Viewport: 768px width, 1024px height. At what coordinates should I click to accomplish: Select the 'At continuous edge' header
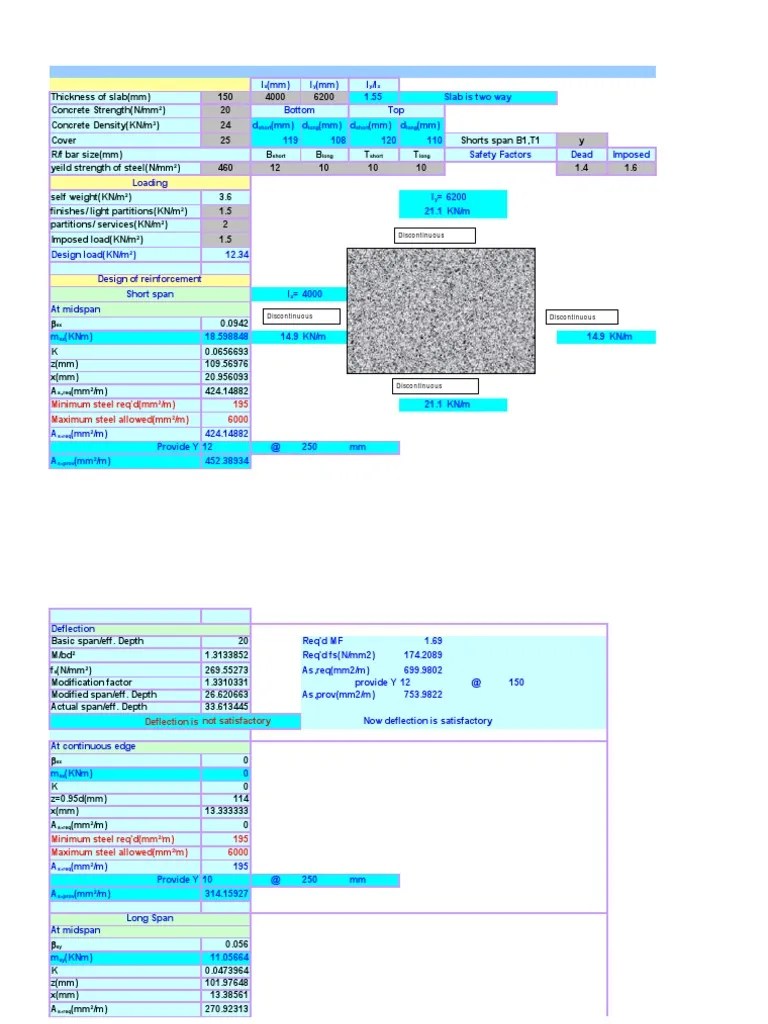(x=150, y=746)
